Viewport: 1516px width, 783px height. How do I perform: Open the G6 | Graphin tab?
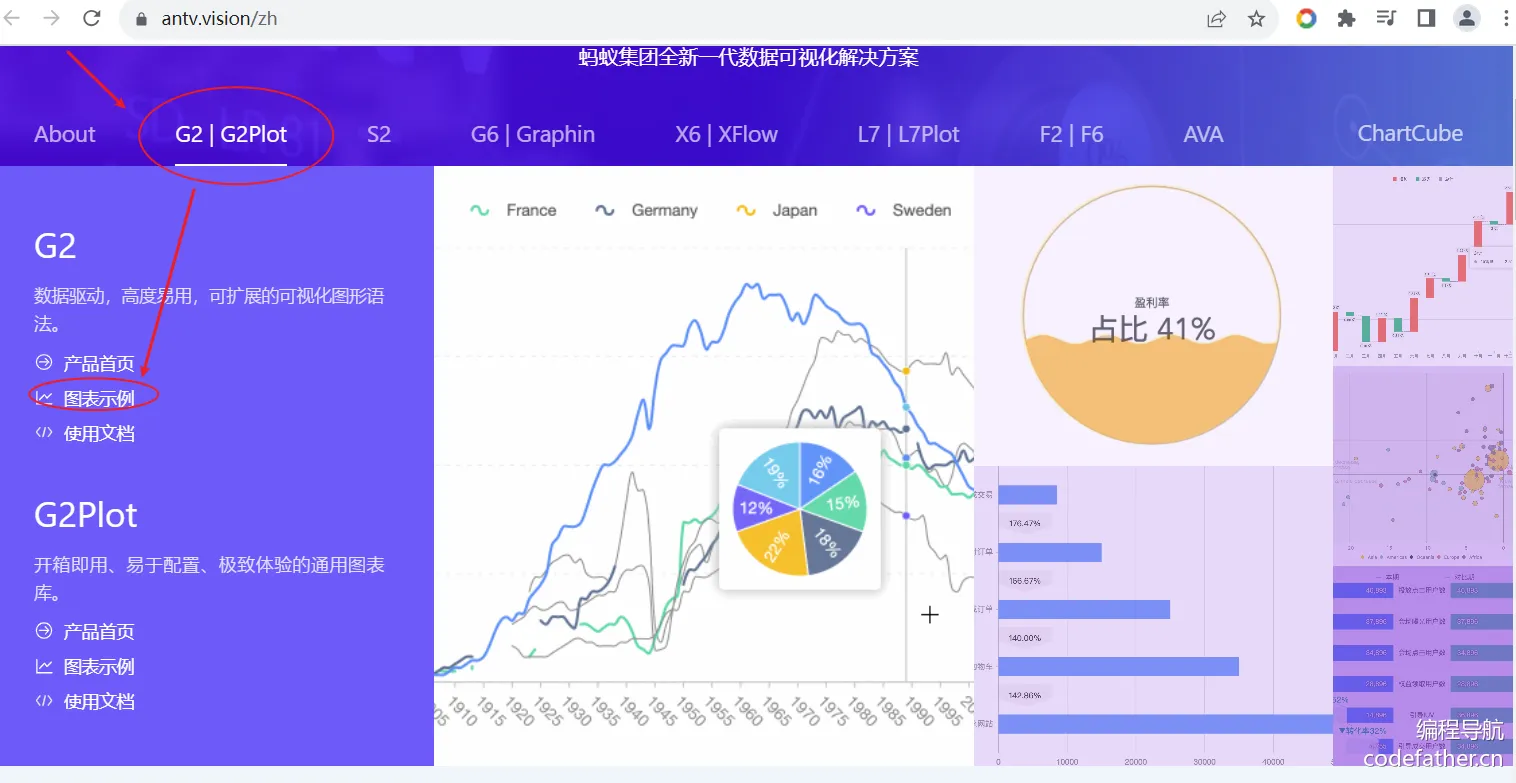pyautogui.click(x=533, y=134)
